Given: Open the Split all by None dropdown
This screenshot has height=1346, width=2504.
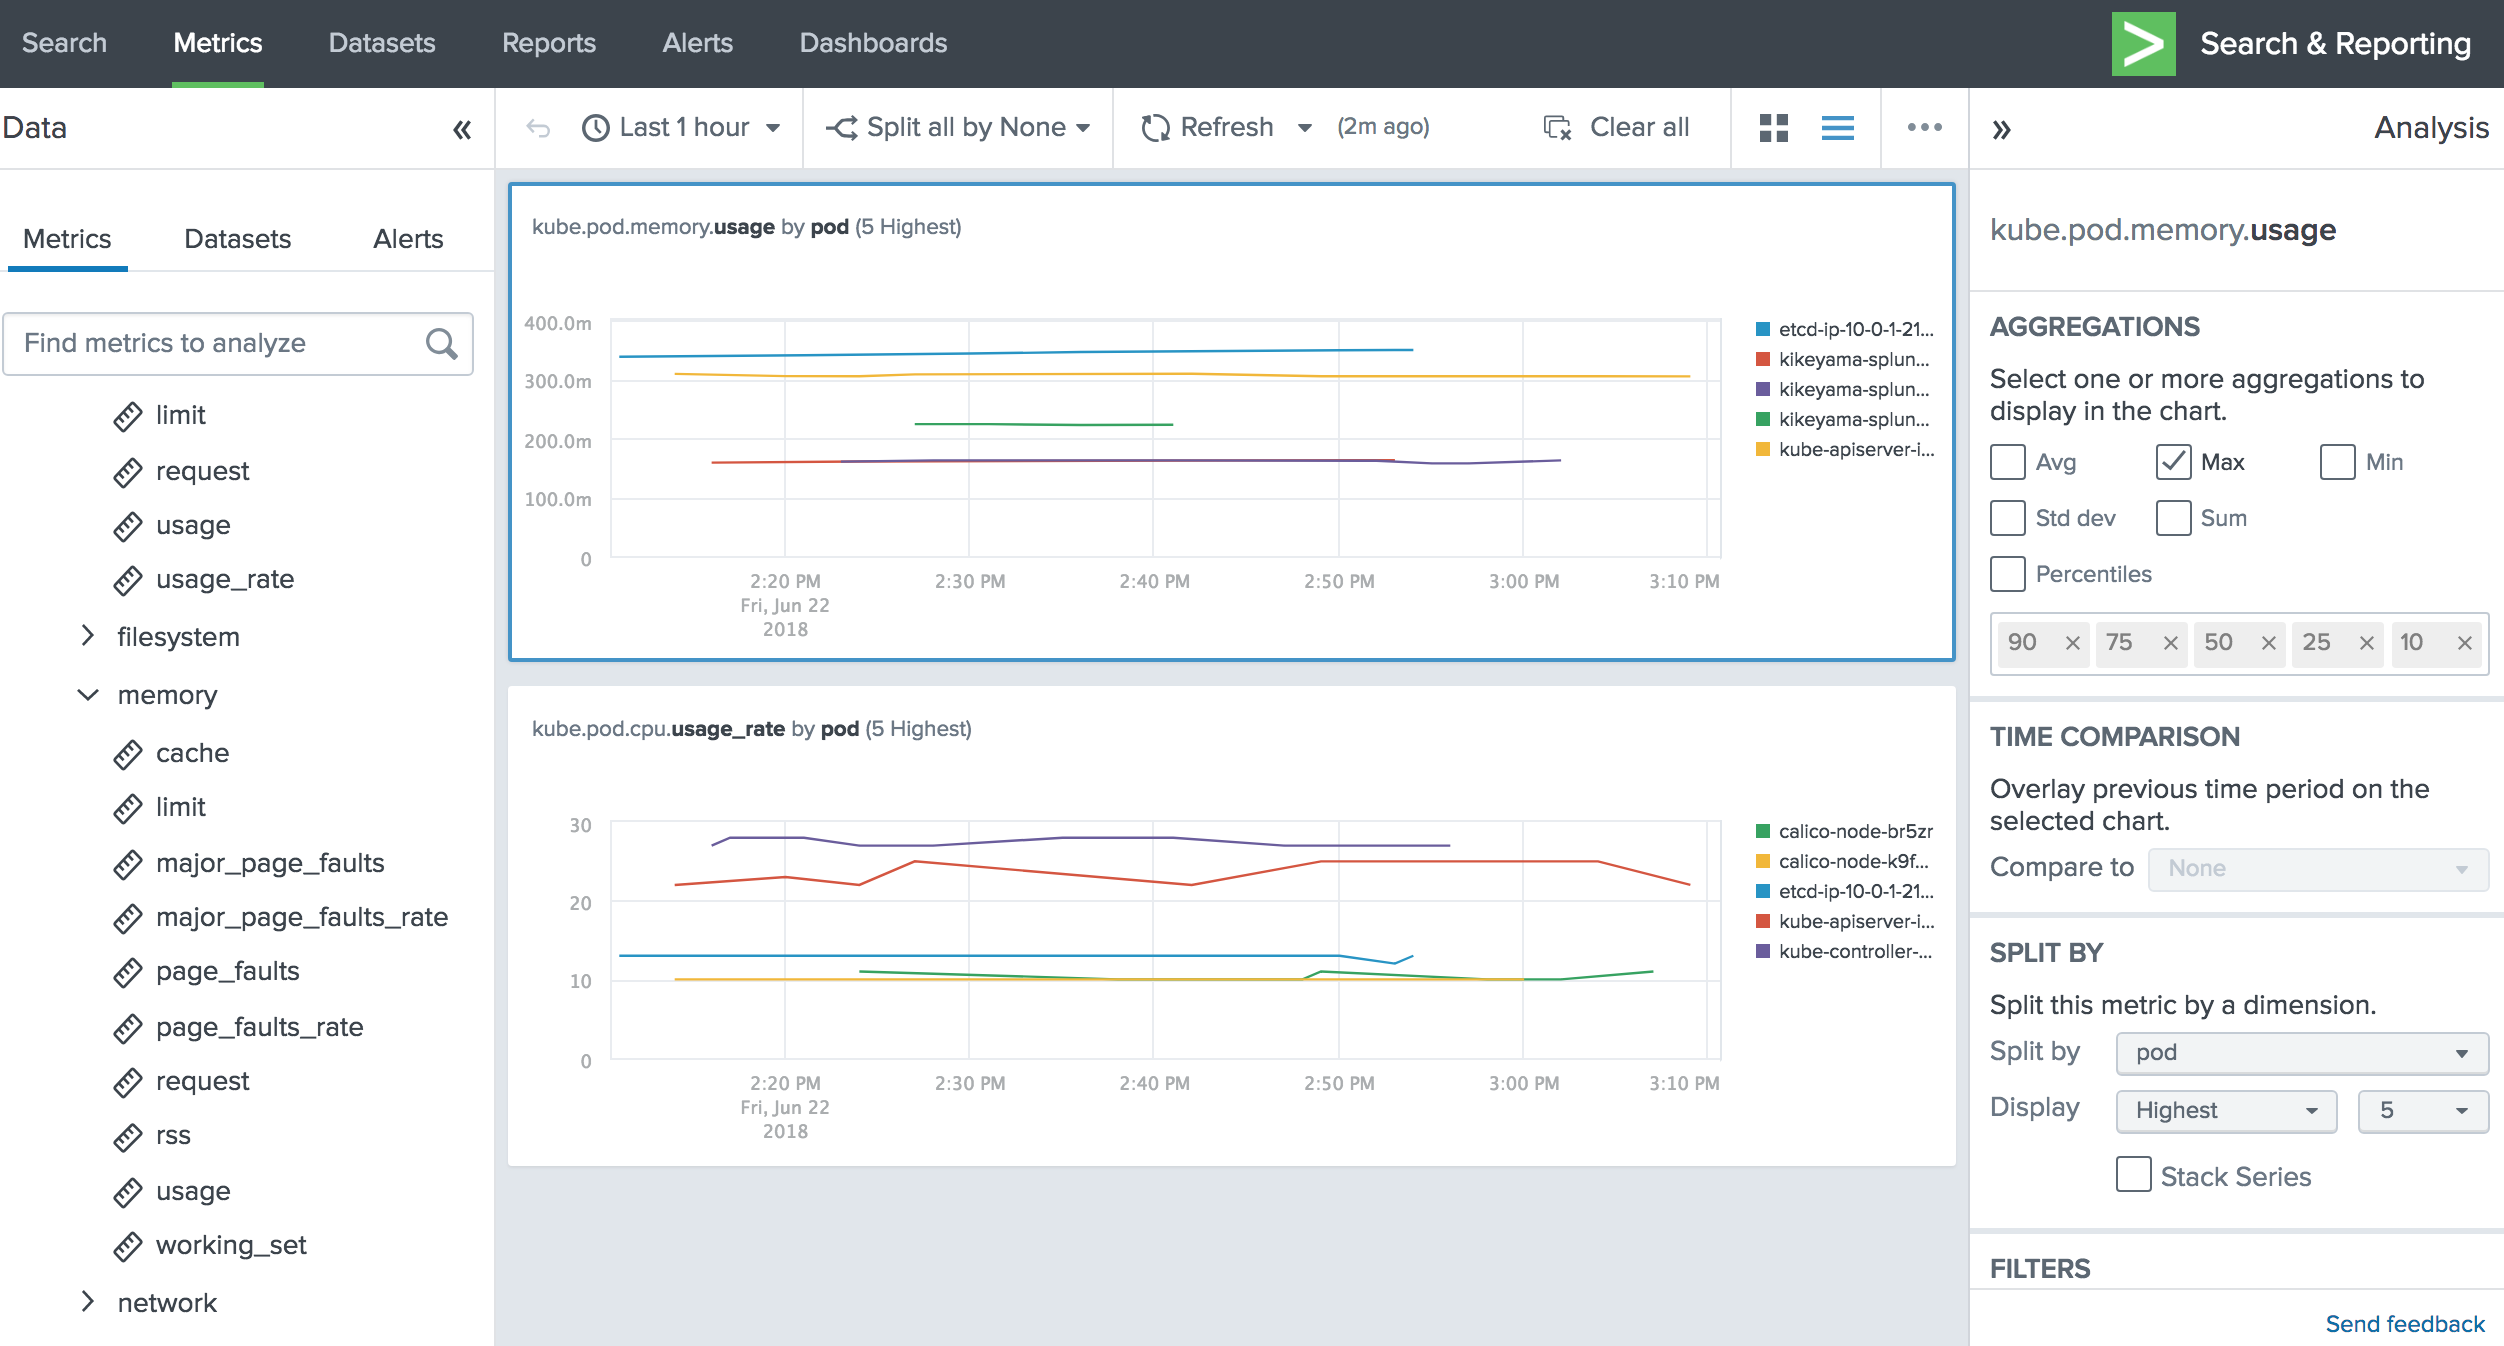Looking at the screenshot, I should (957, 127).
